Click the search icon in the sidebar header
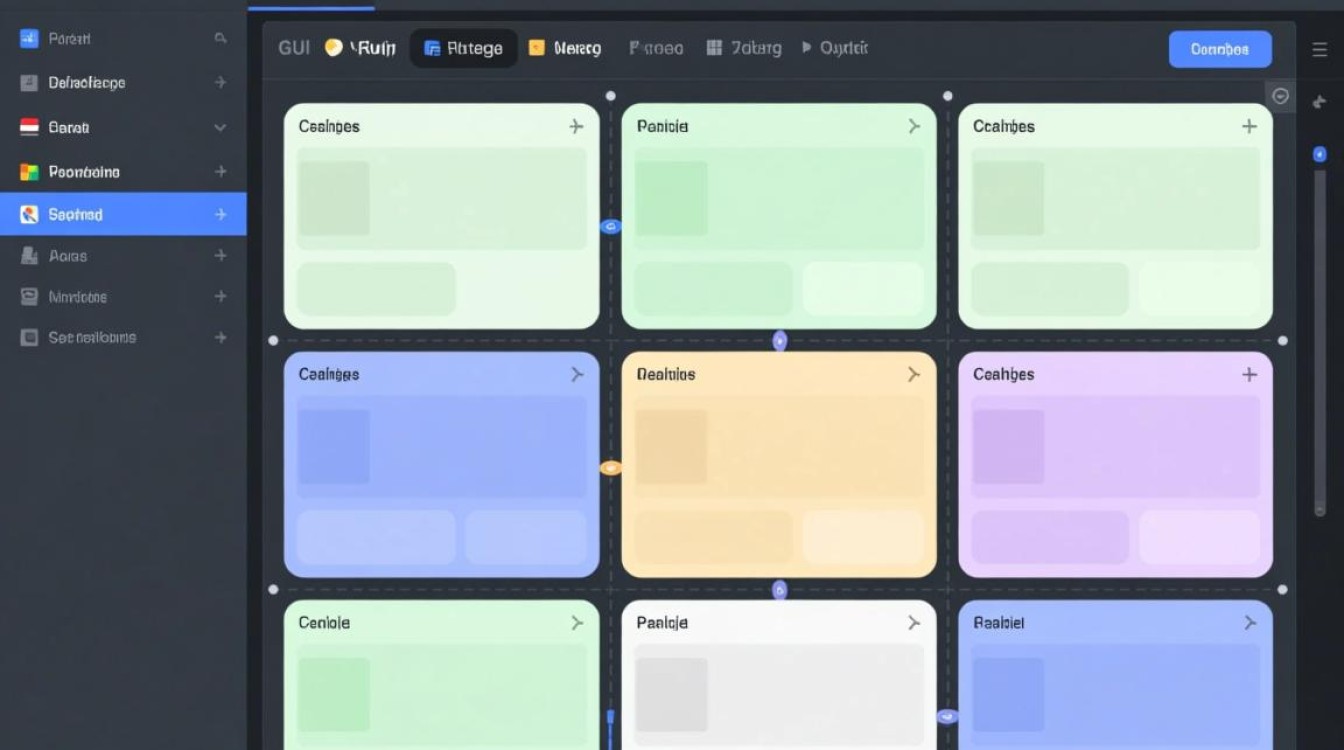This screenshot has height=750, width=1344. (x=220, y=39)
